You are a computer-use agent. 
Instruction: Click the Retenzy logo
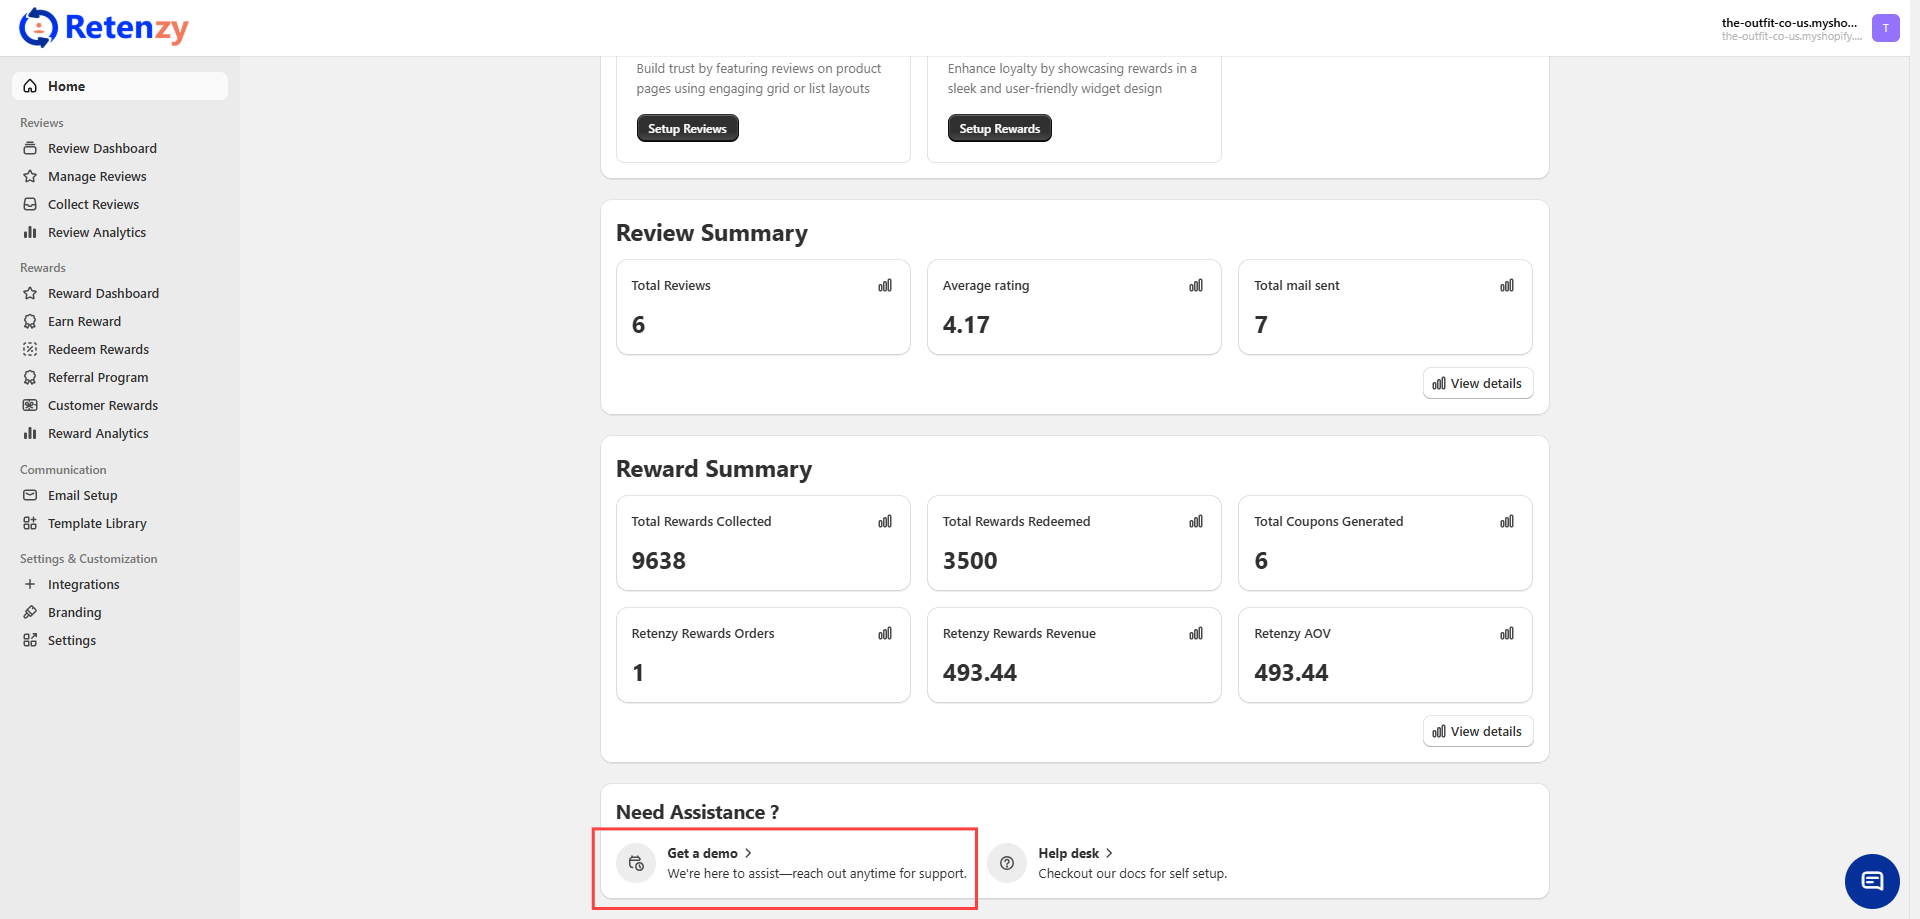pos(104,28)
